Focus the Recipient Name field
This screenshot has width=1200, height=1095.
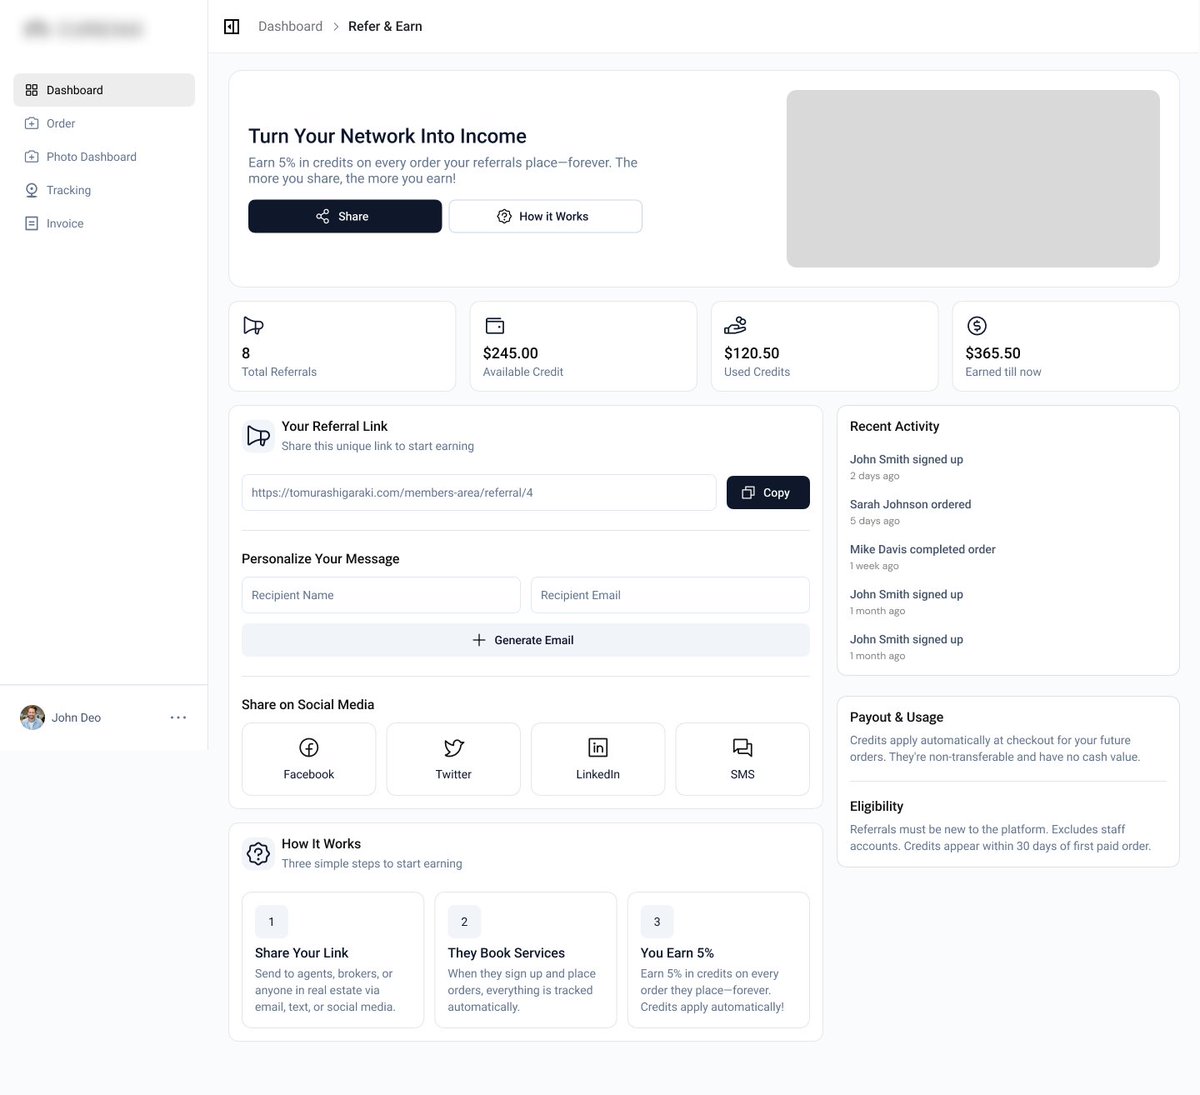pyautogui.click(x=381, y=595)
